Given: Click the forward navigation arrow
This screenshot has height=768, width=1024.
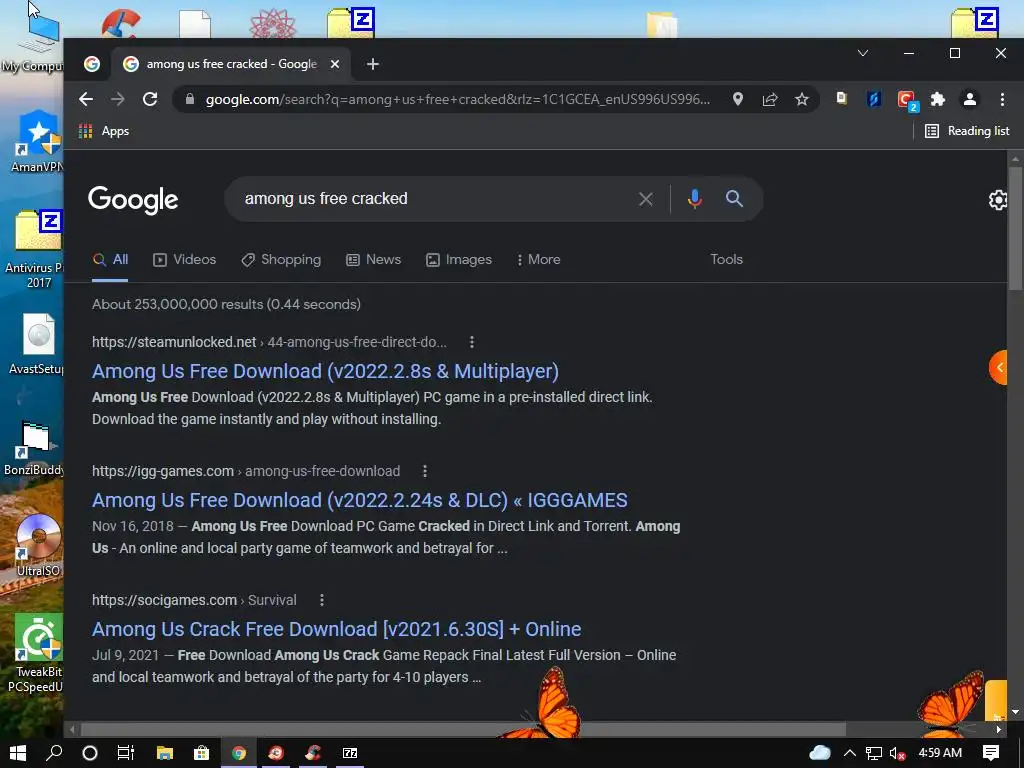Looking at the screenshot, I should (118, 99).
